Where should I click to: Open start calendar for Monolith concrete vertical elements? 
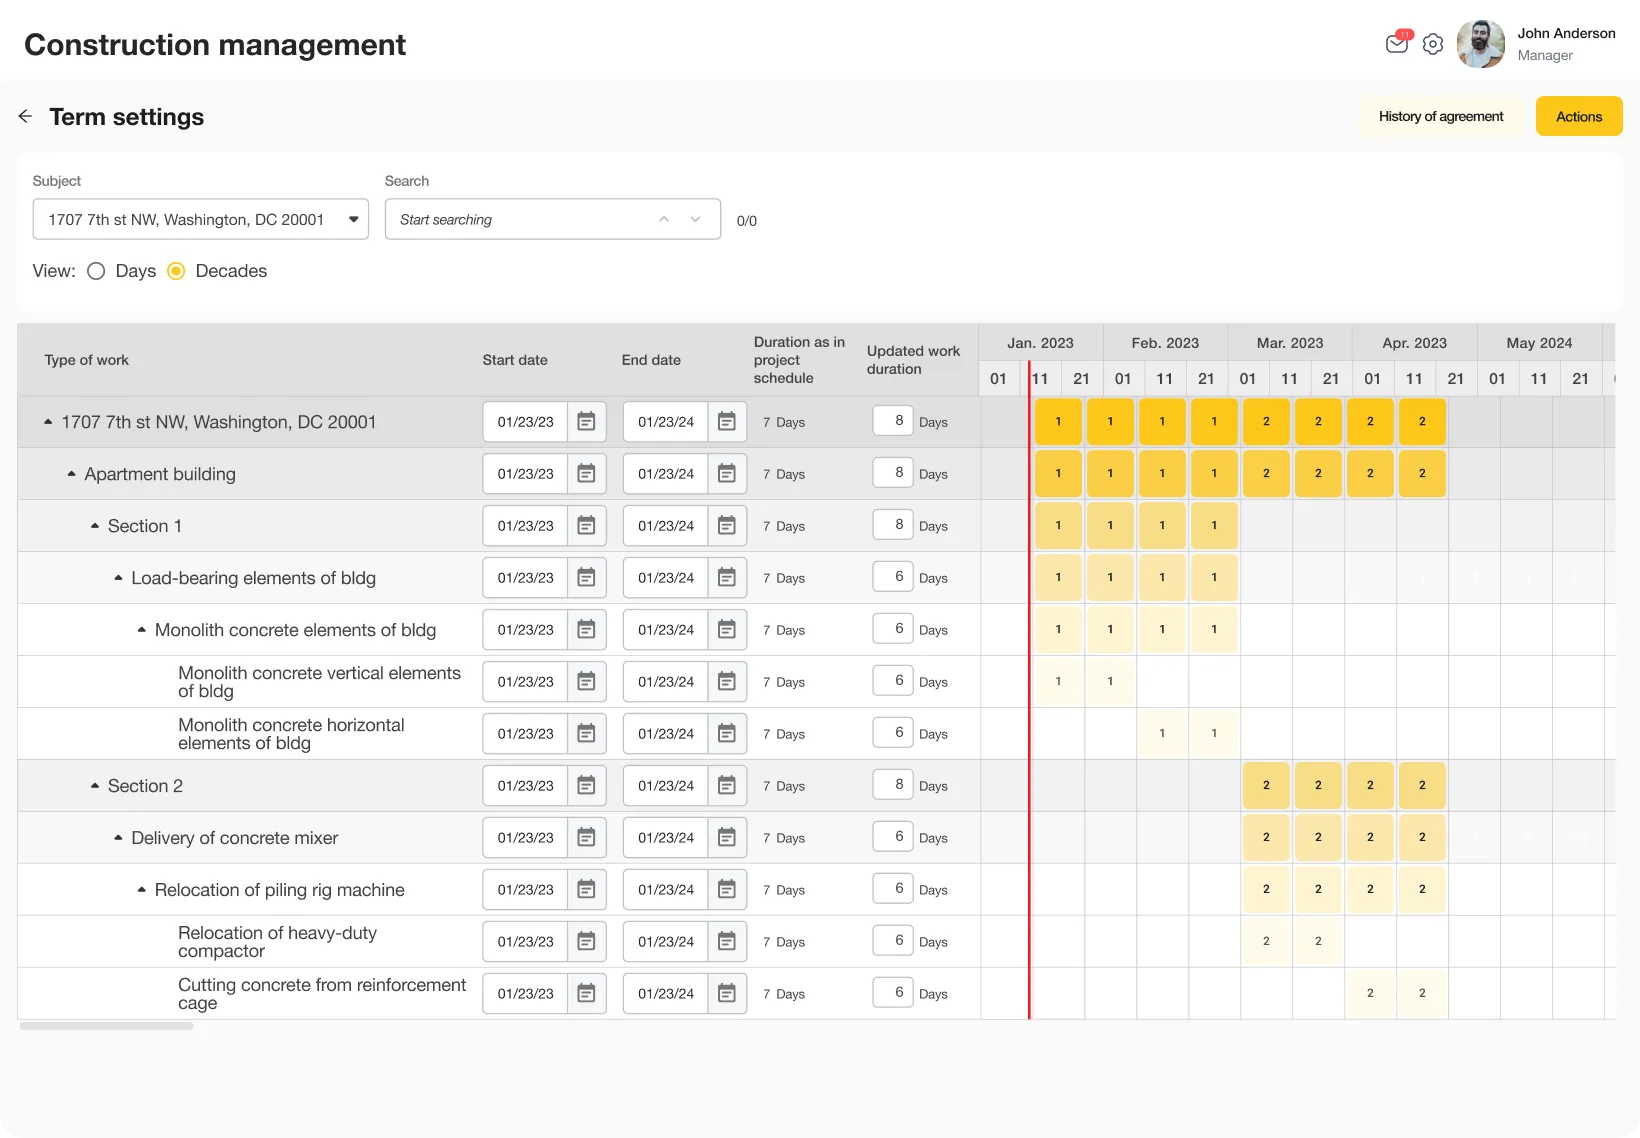click(x=587, y=682)
